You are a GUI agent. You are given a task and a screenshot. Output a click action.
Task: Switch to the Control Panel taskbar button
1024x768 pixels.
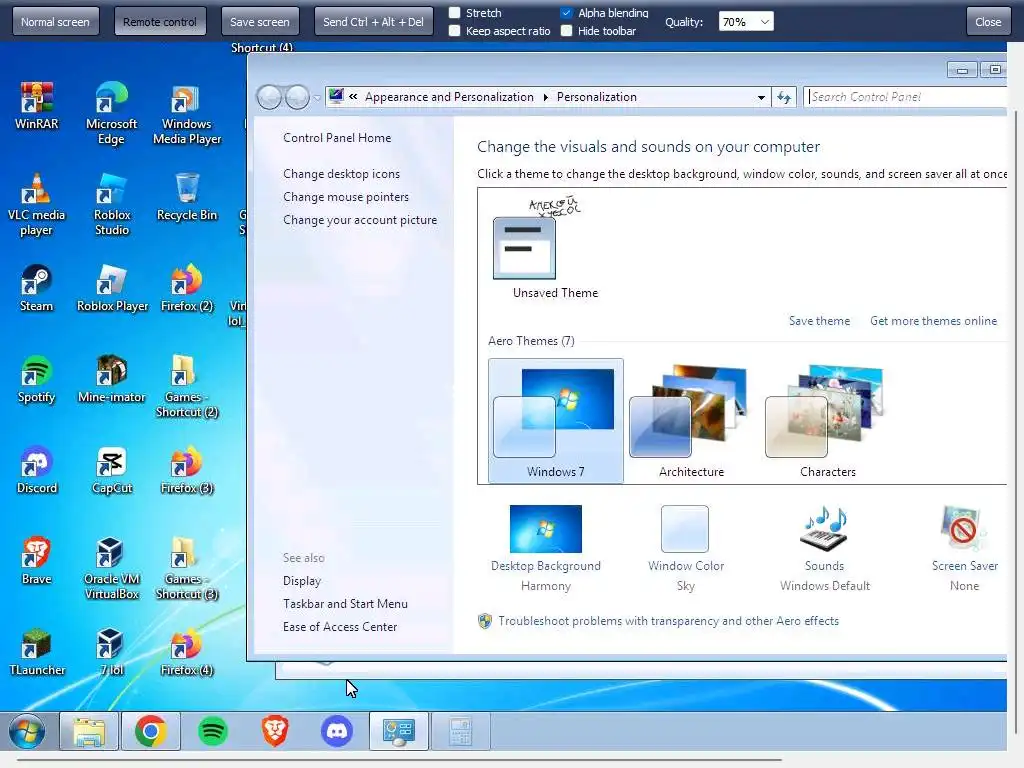point(399,731)
